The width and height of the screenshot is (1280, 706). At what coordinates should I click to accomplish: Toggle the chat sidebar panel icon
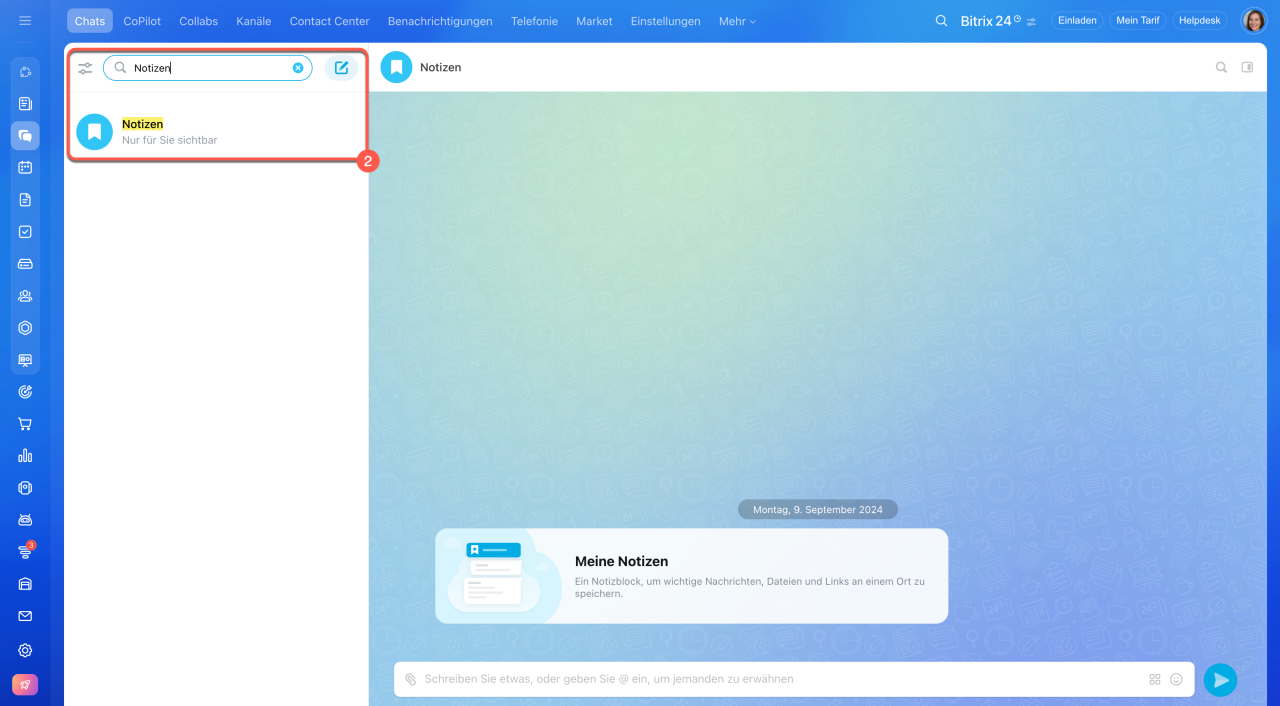click(1247, 68)
